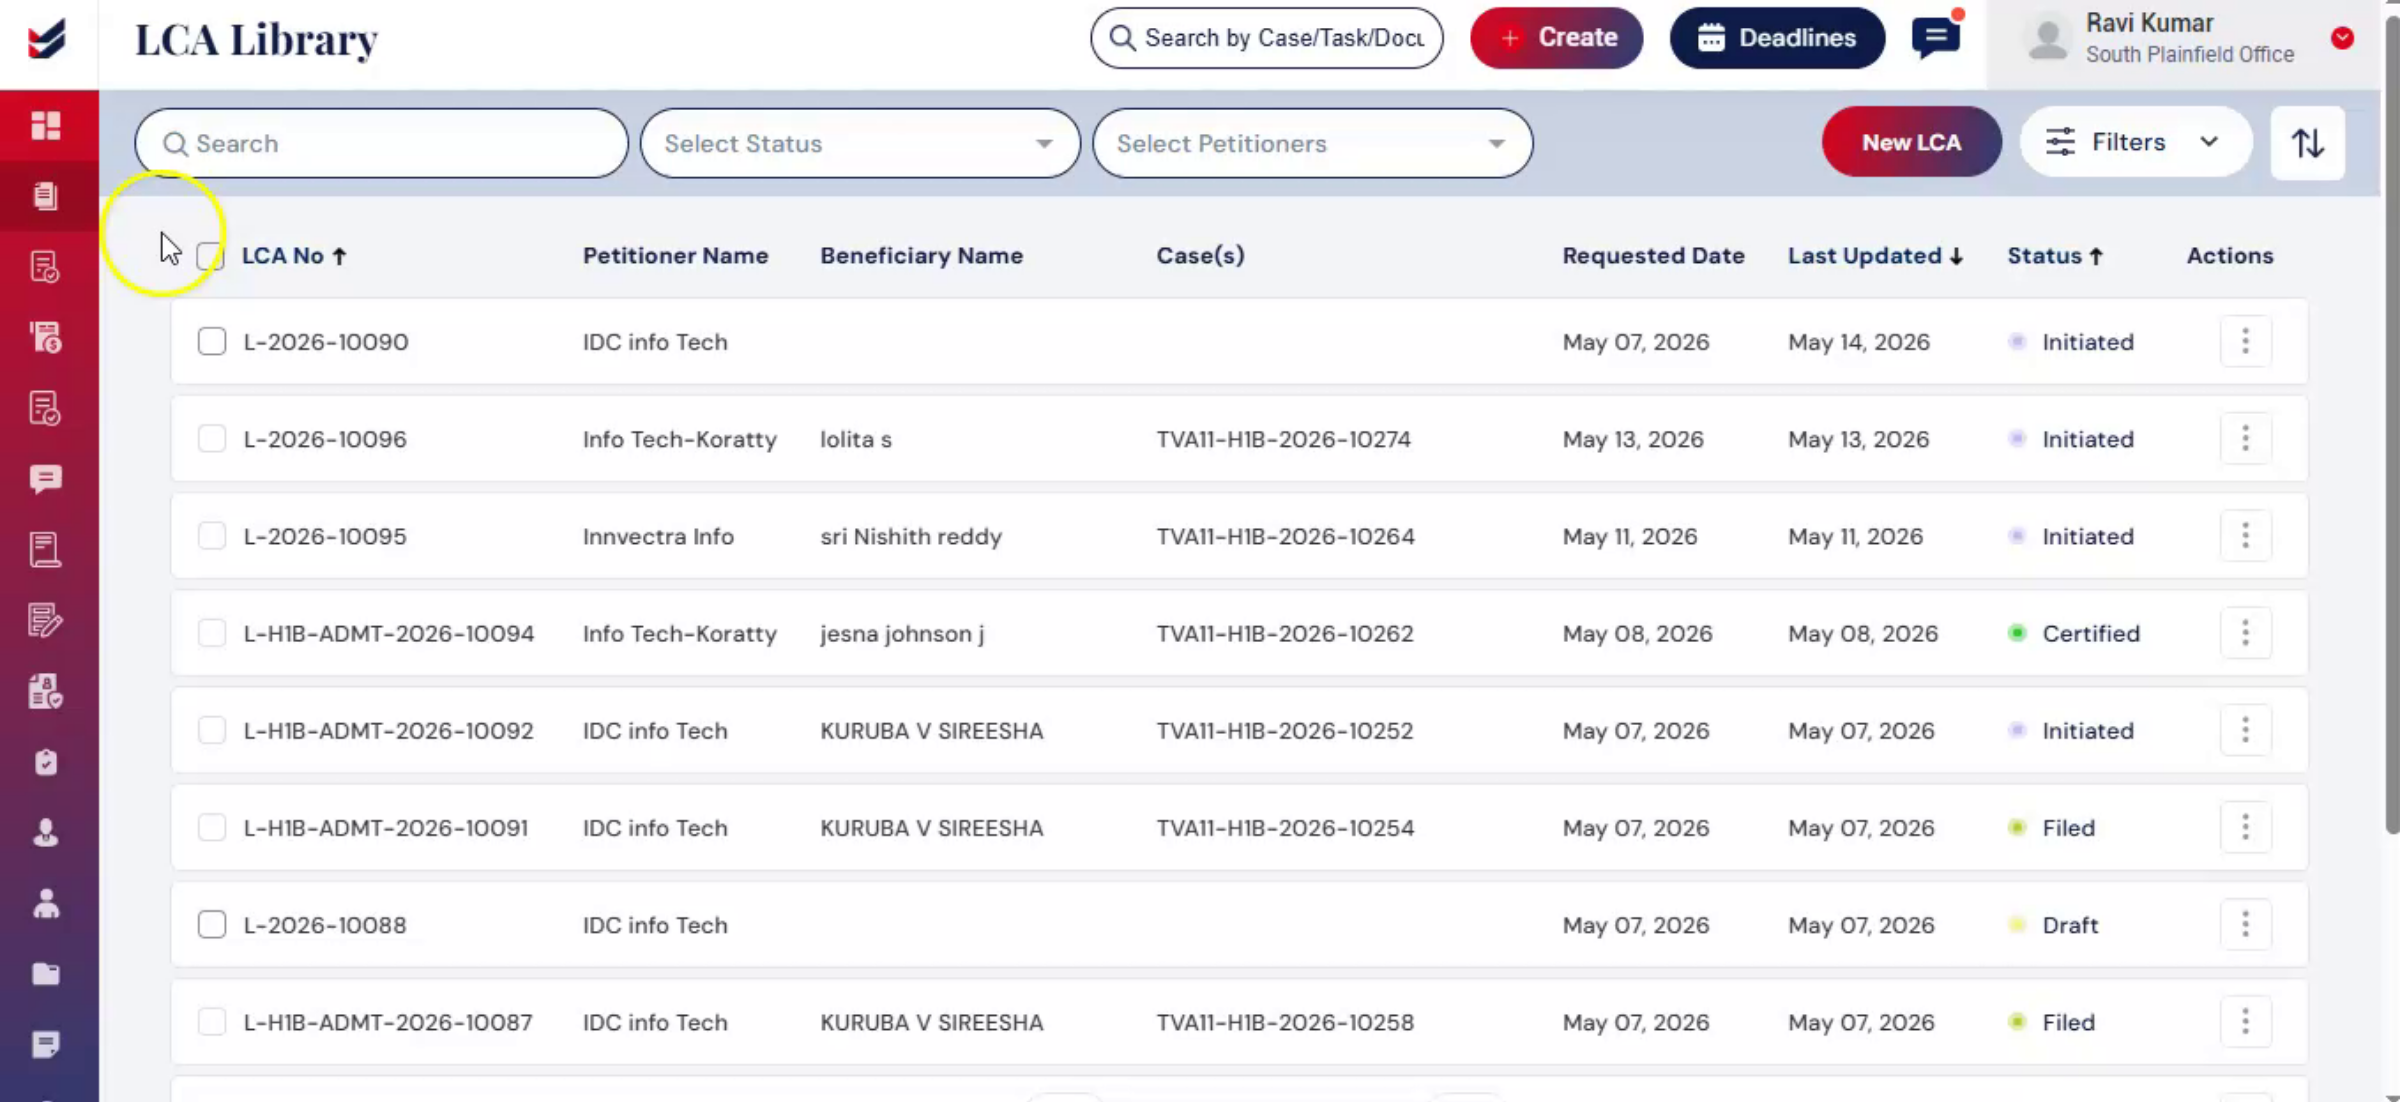Image resolution: width=2400 pixels, height=1102 pixels.
Task: Open actions menu for L-H1B-ADMT-2026-10092
Action: pyautogui.click(x=2245, y=731)
